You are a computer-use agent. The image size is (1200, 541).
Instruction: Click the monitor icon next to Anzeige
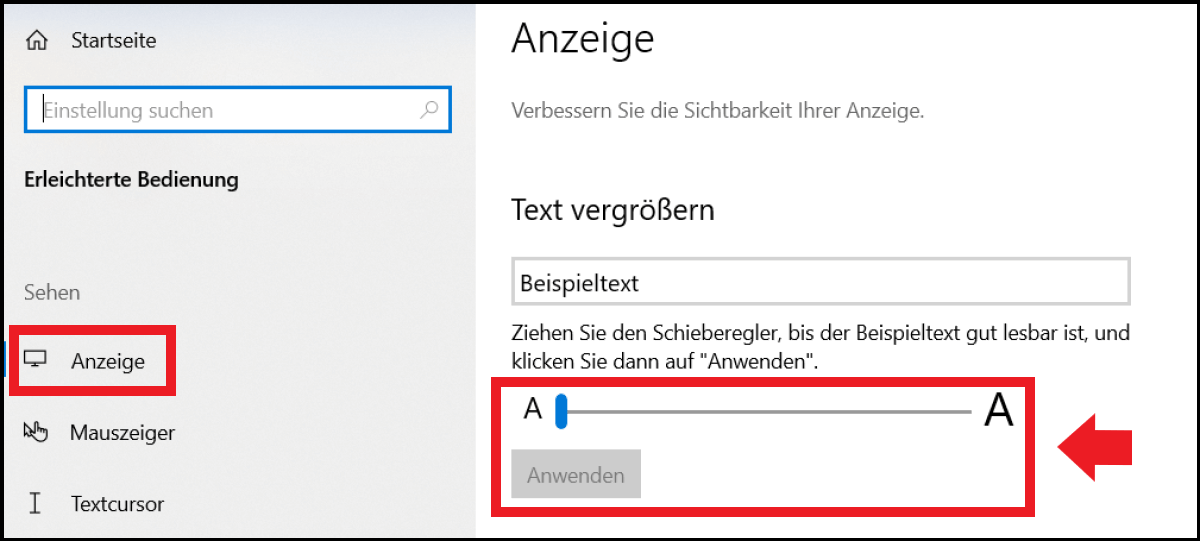click(x=36, y=360)
